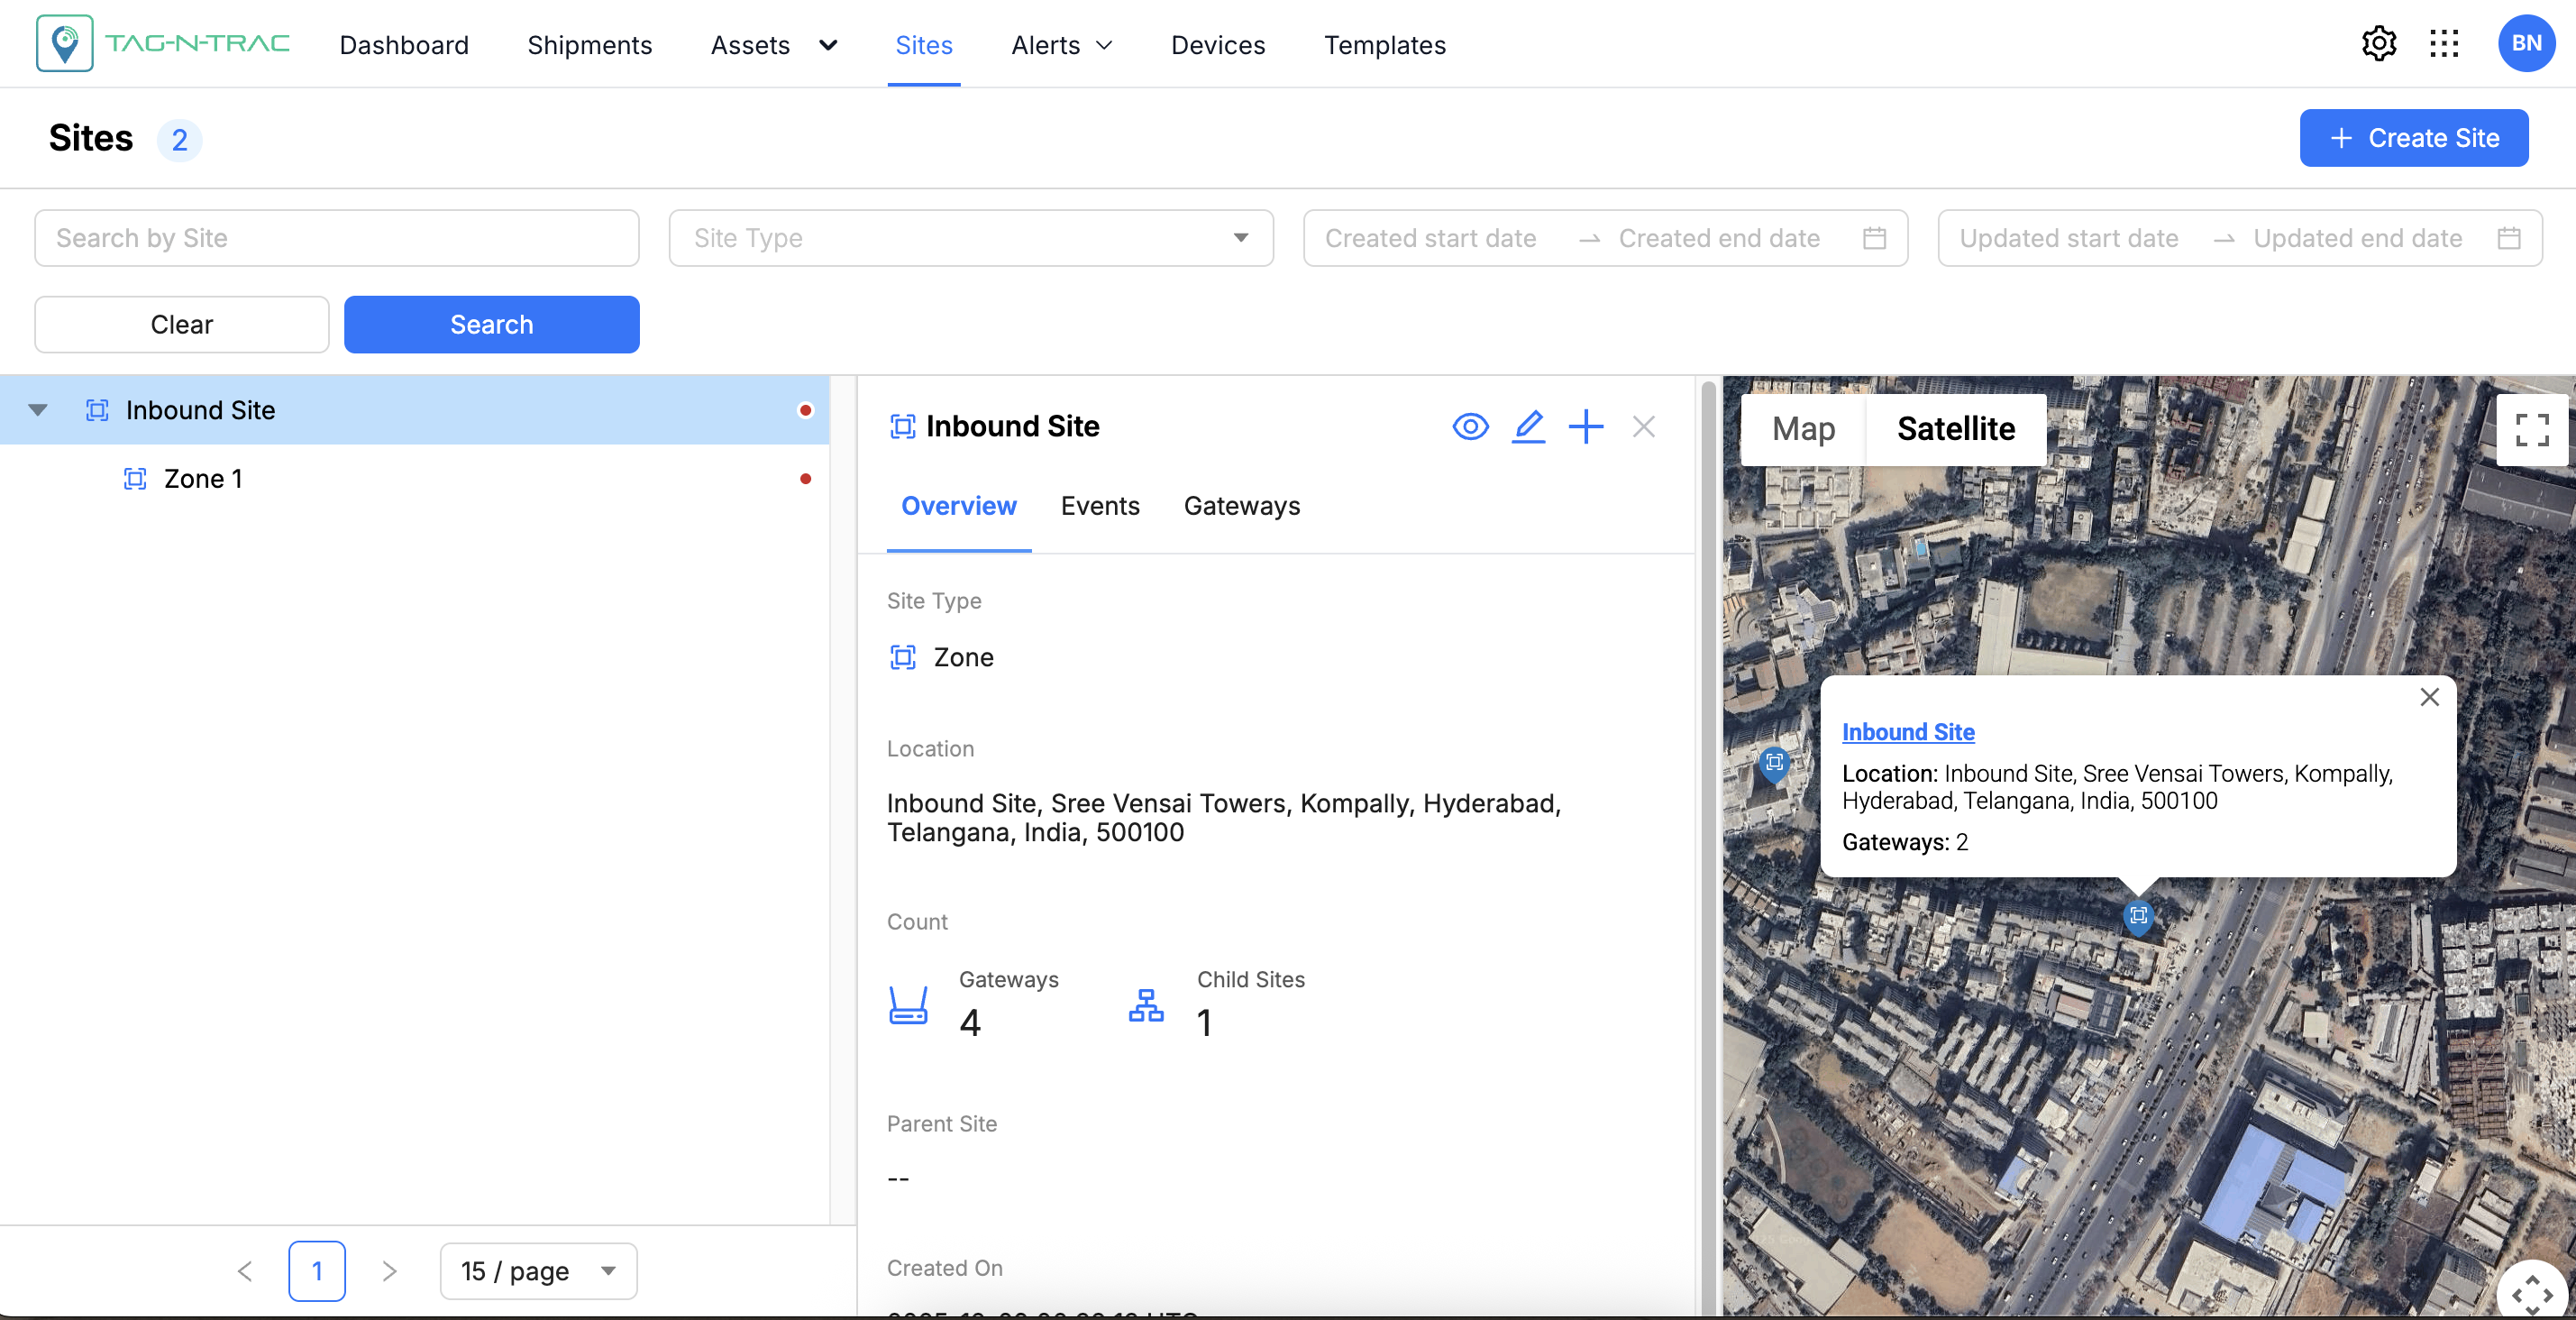Click the plus icon to add child site
The image size is (2576, 1320).
click(x=1585, y=427)
